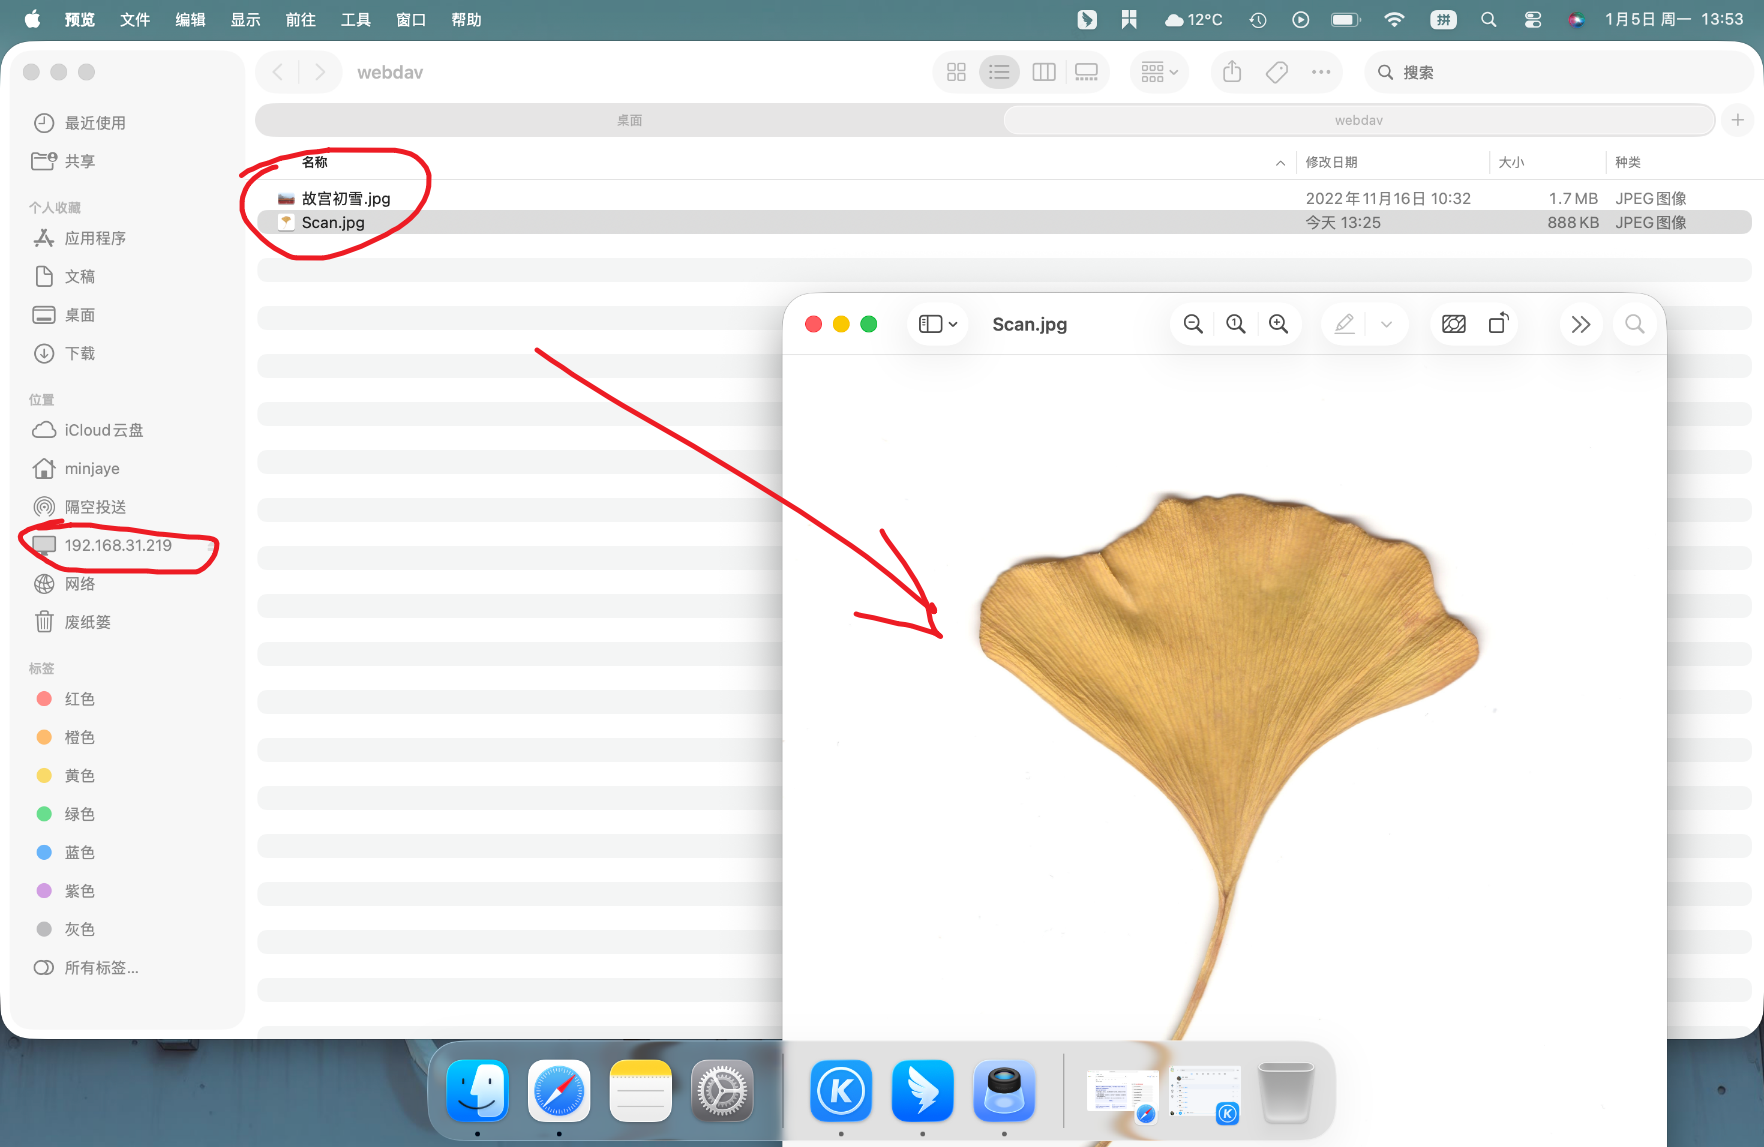Viewport: 1764px width, 1147px height.
Task: Go forward in Finder navigation
Action: click(320, 72)
